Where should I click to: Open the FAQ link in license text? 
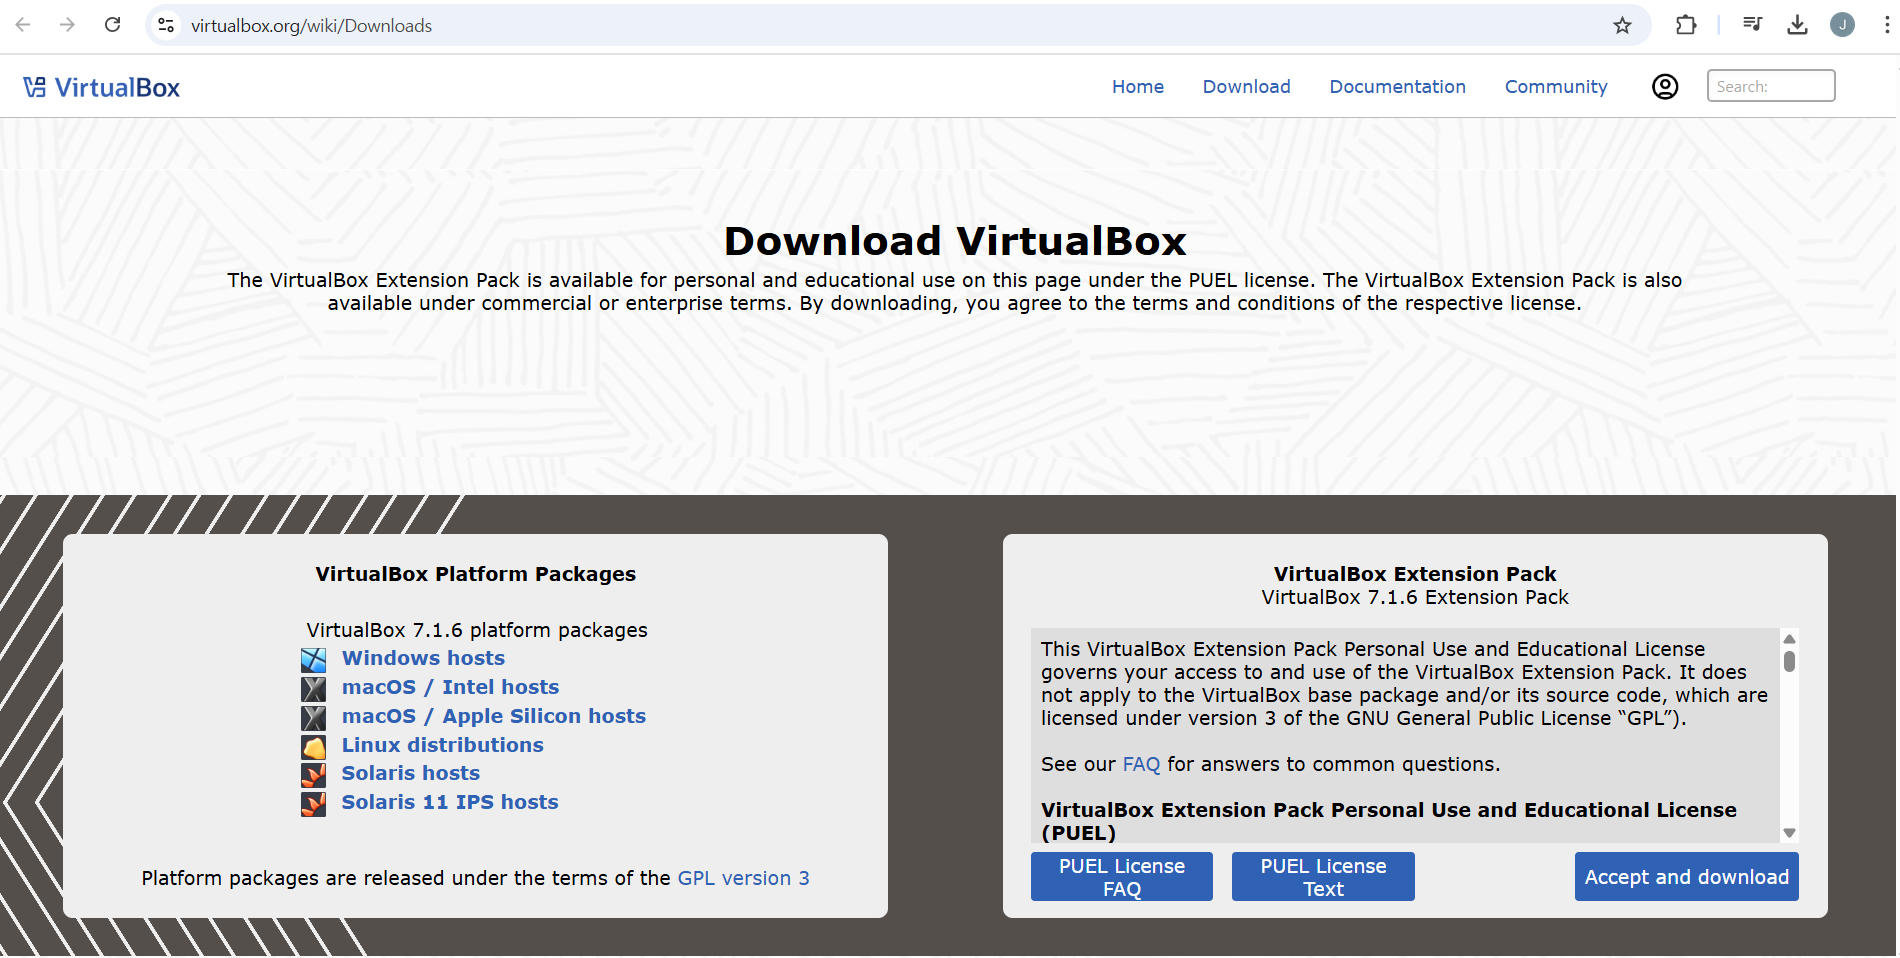point(1141,764)
